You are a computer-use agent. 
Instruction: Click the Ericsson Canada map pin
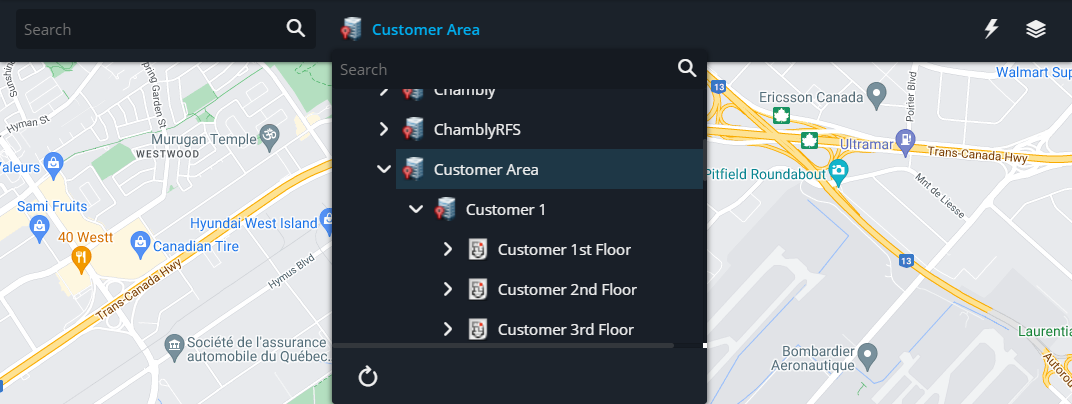pyautogui.click(x=876, y=94)
